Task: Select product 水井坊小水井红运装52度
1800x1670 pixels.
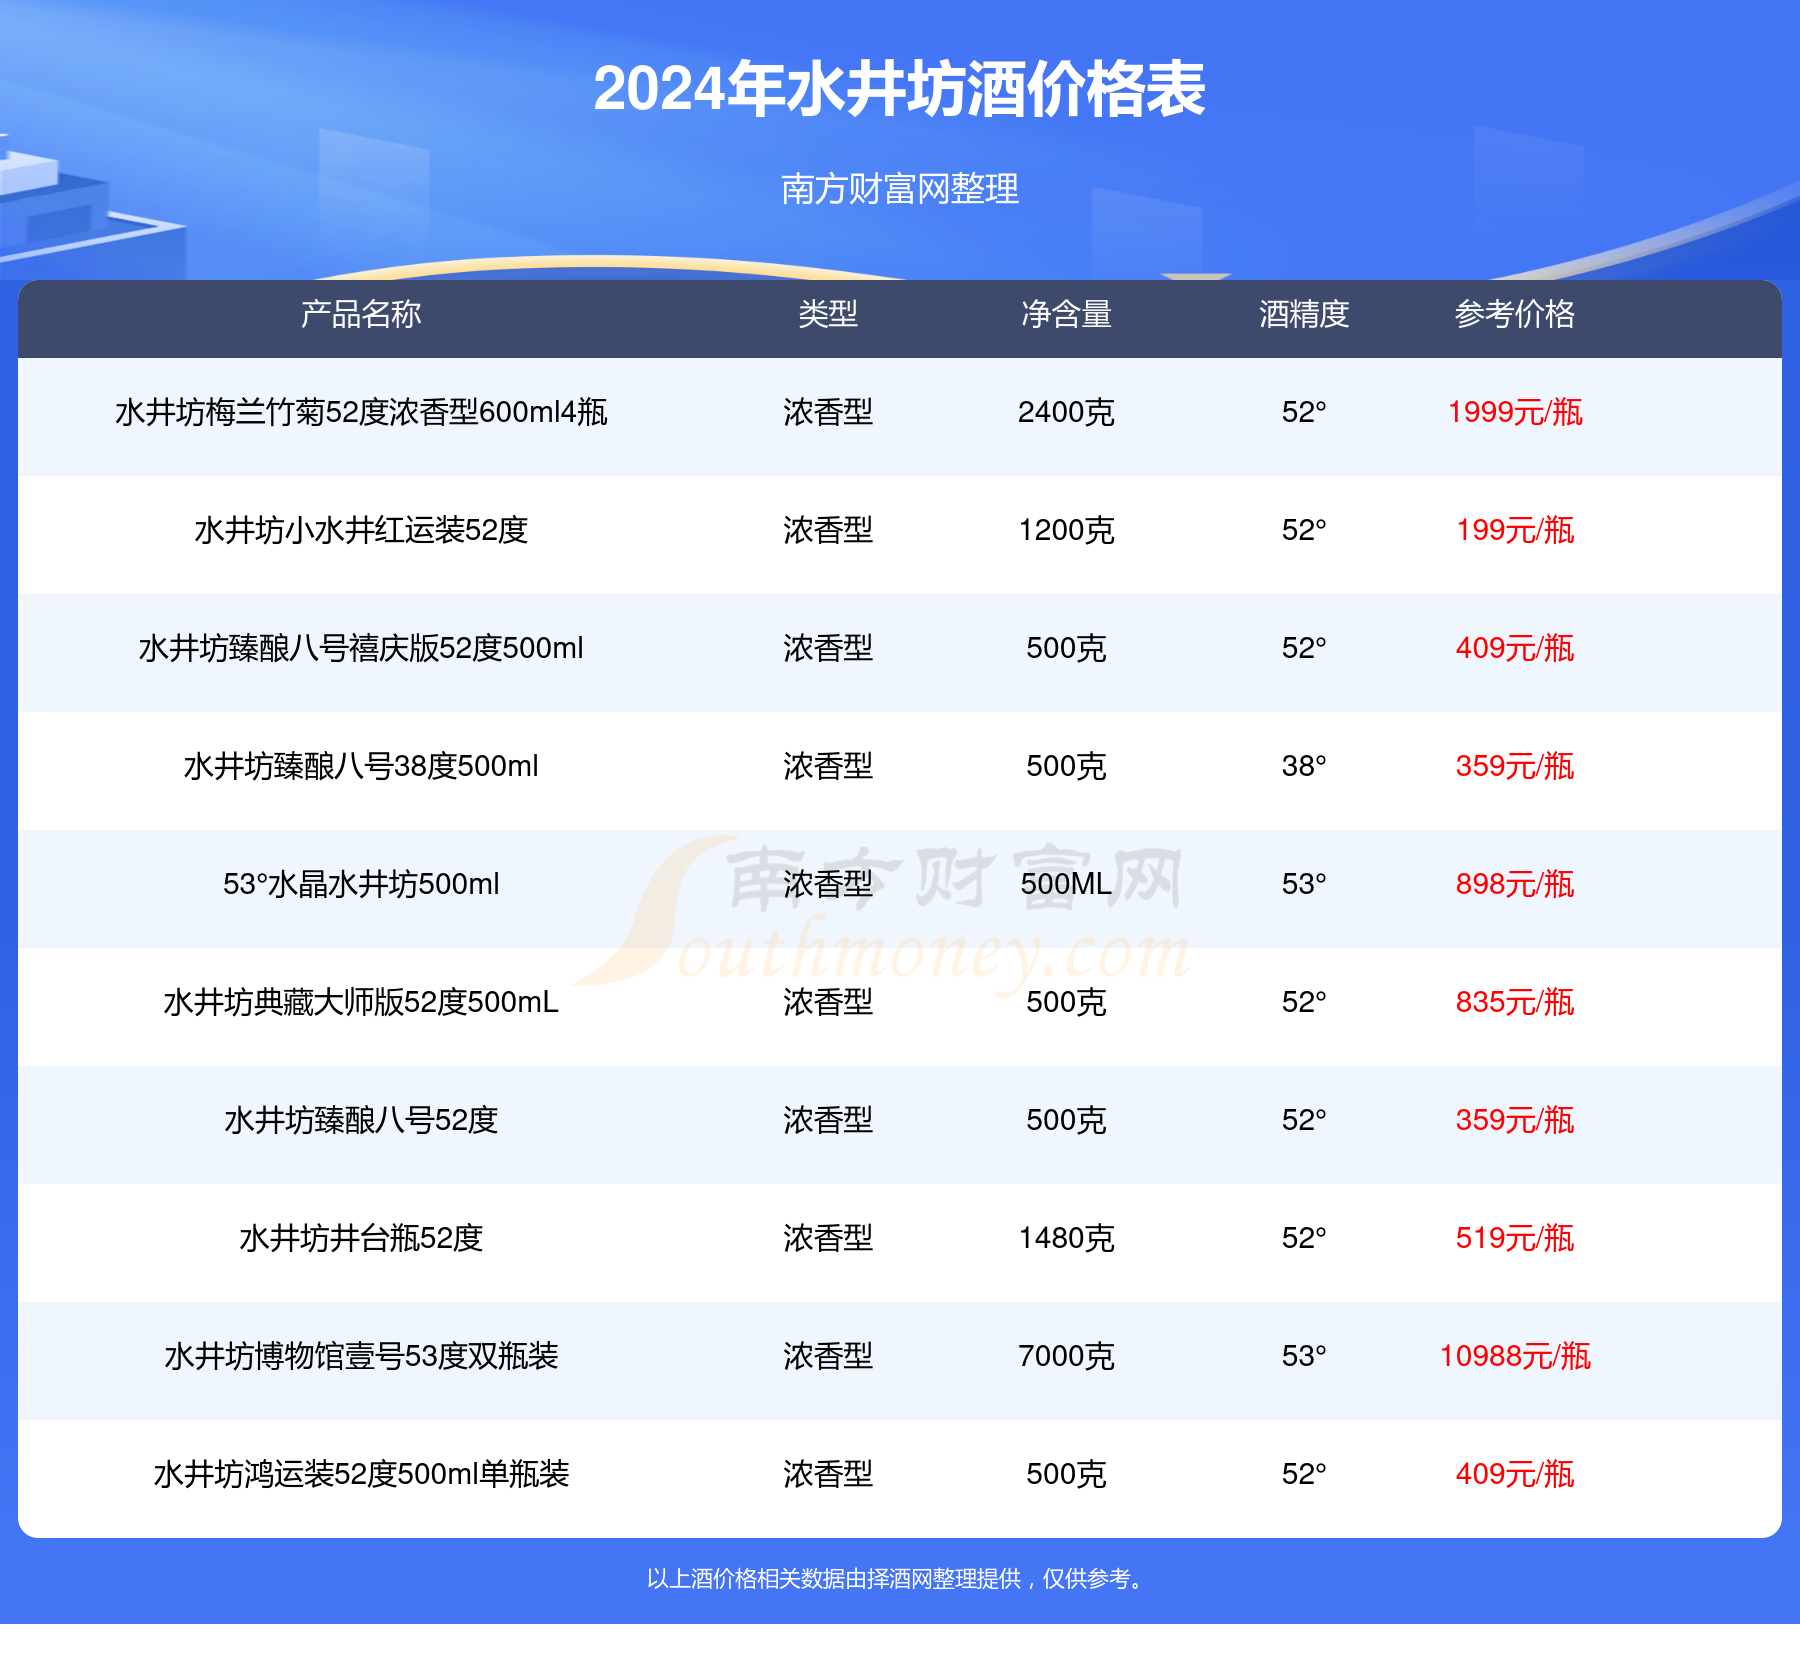Action: (x=361, y=530)
